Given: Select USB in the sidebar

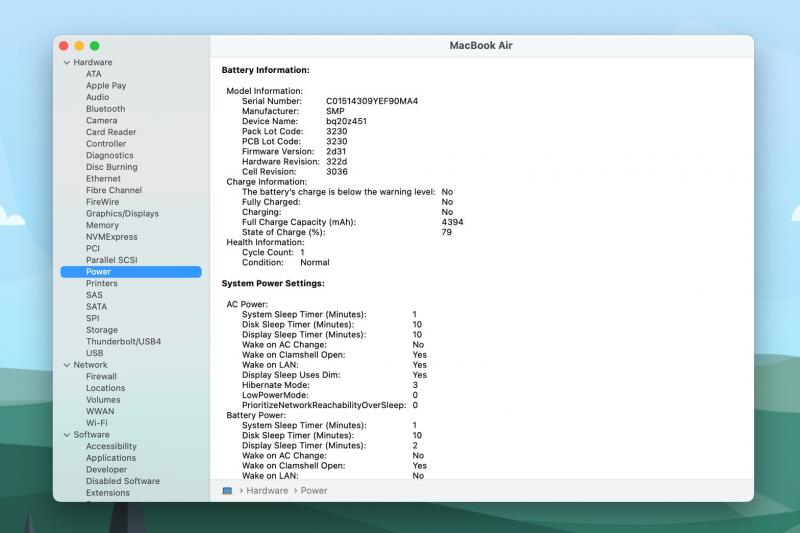Looking at the screenshot, I should [94, 353].
